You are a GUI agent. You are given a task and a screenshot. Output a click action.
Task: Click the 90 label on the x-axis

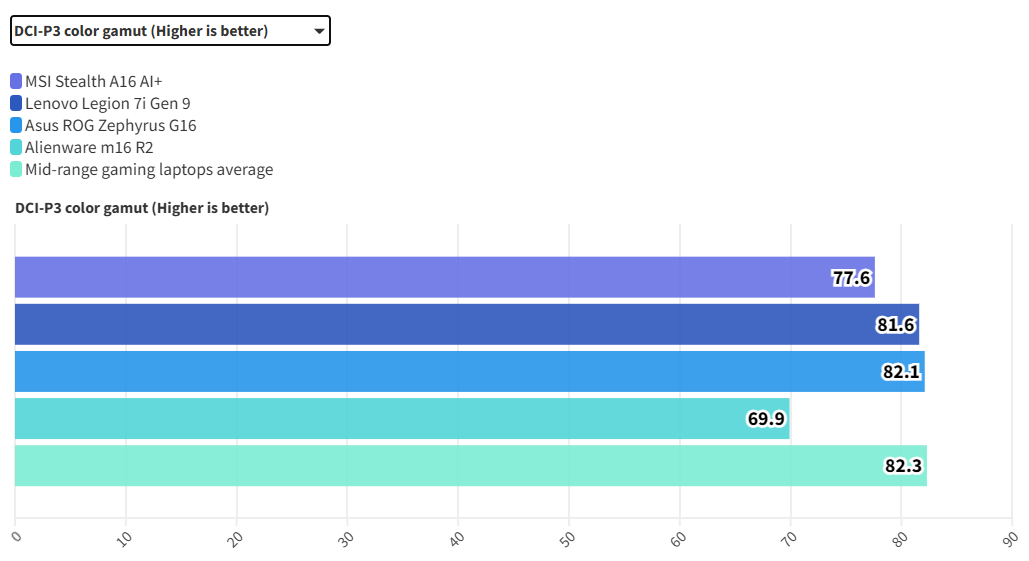[x=1009, y=538]
